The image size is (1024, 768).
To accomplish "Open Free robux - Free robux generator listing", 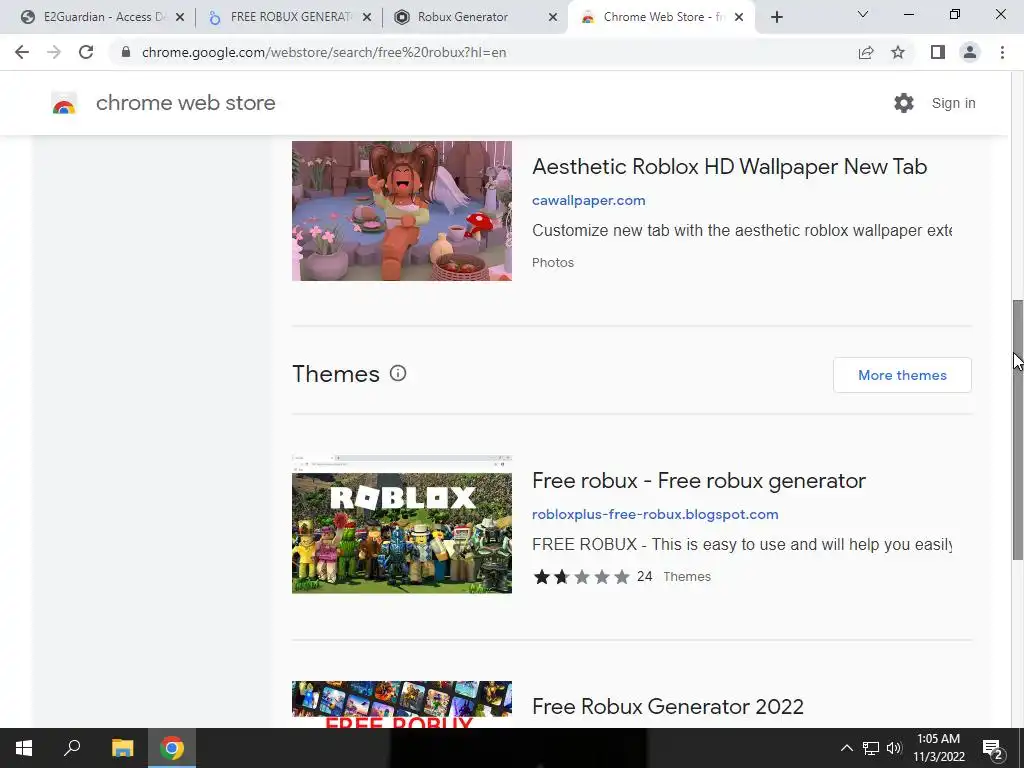I will click(x=699, y=481).
